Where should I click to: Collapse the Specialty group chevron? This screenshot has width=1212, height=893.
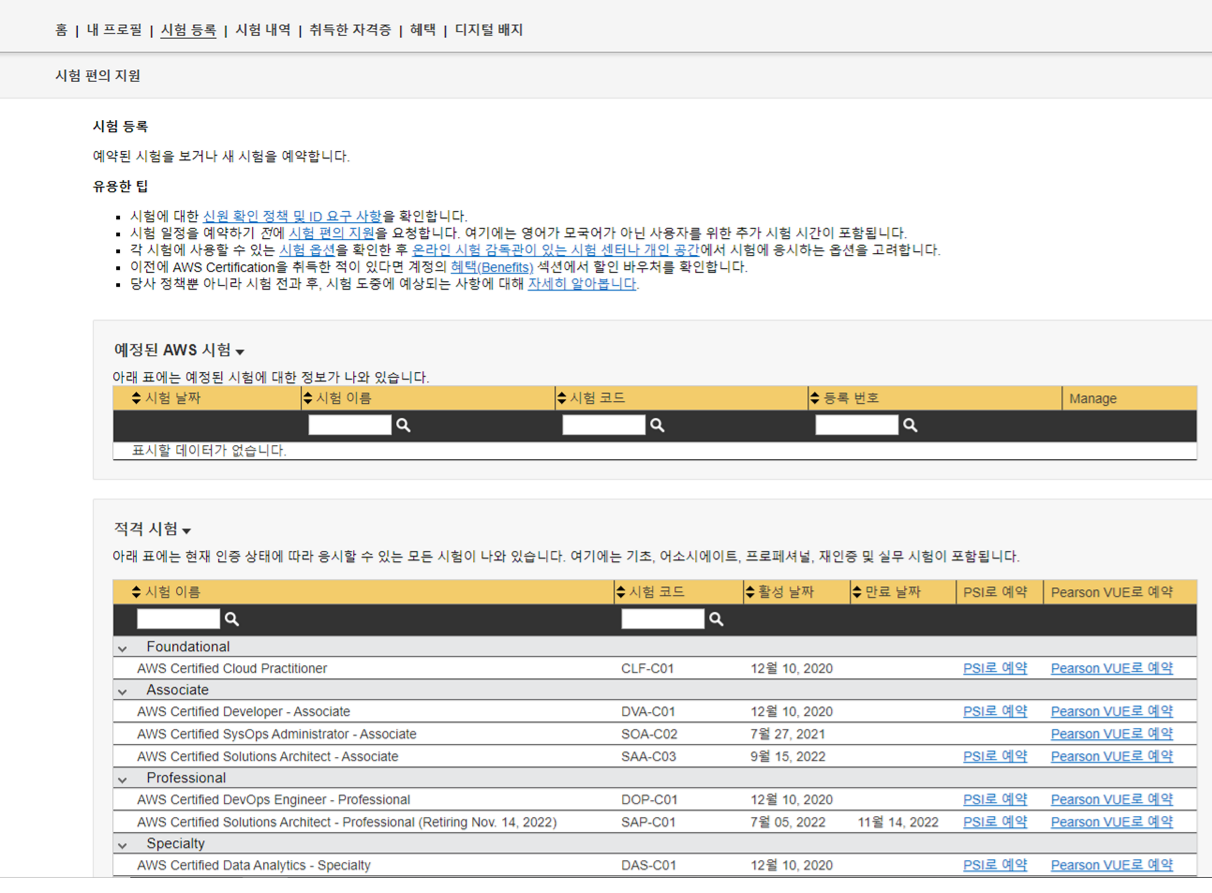[x=122, y=845]
